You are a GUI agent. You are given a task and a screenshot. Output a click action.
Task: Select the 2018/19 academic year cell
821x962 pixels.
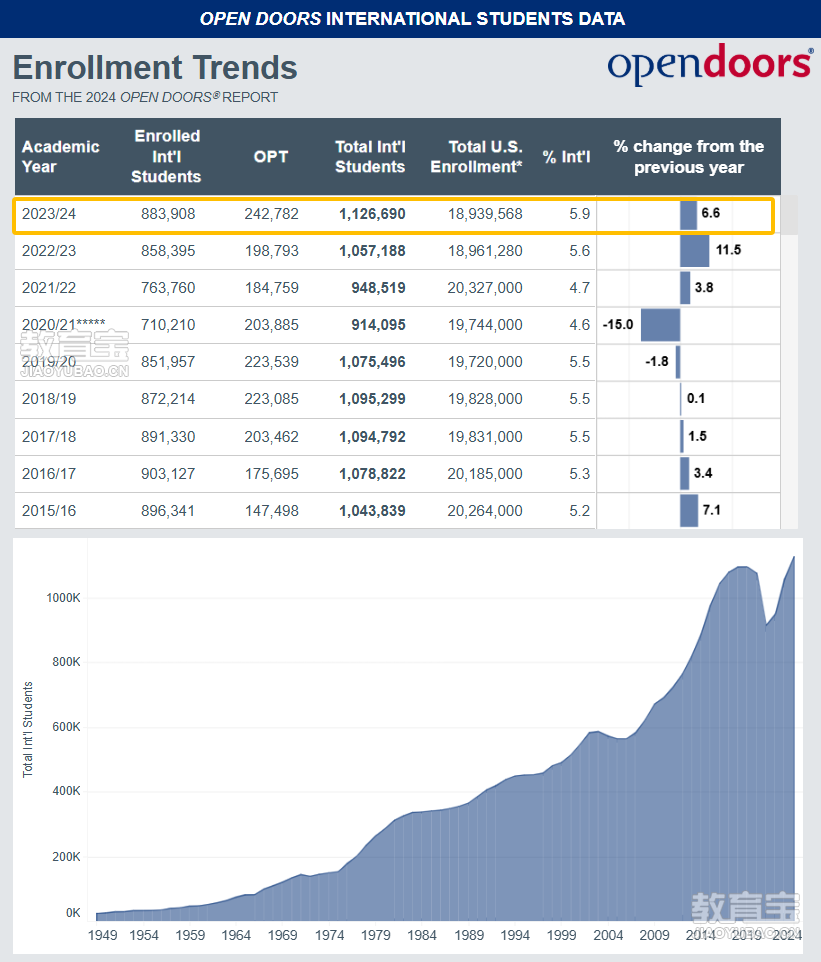49,399
